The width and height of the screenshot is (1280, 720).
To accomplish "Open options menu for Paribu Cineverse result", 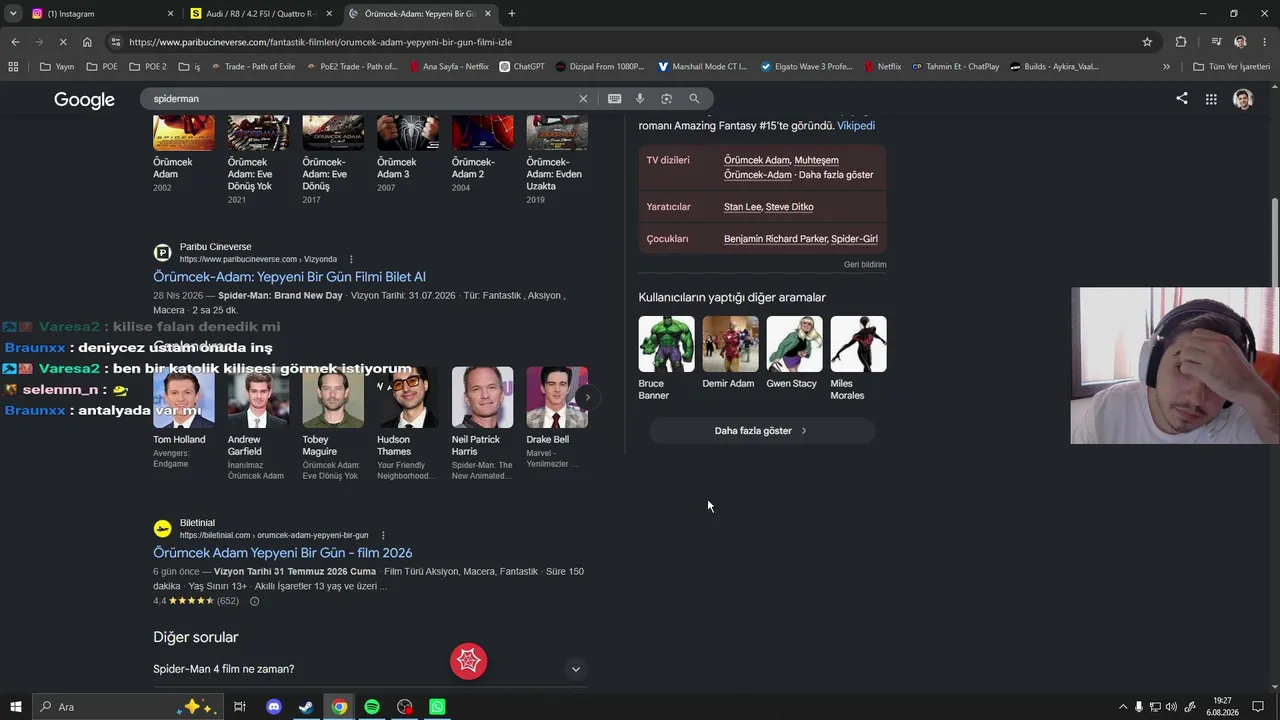I will click(351, 259).
